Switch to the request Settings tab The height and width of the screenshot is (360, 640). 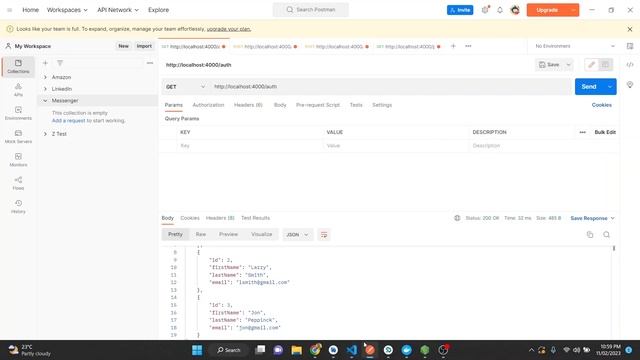[x=382, y=105]
